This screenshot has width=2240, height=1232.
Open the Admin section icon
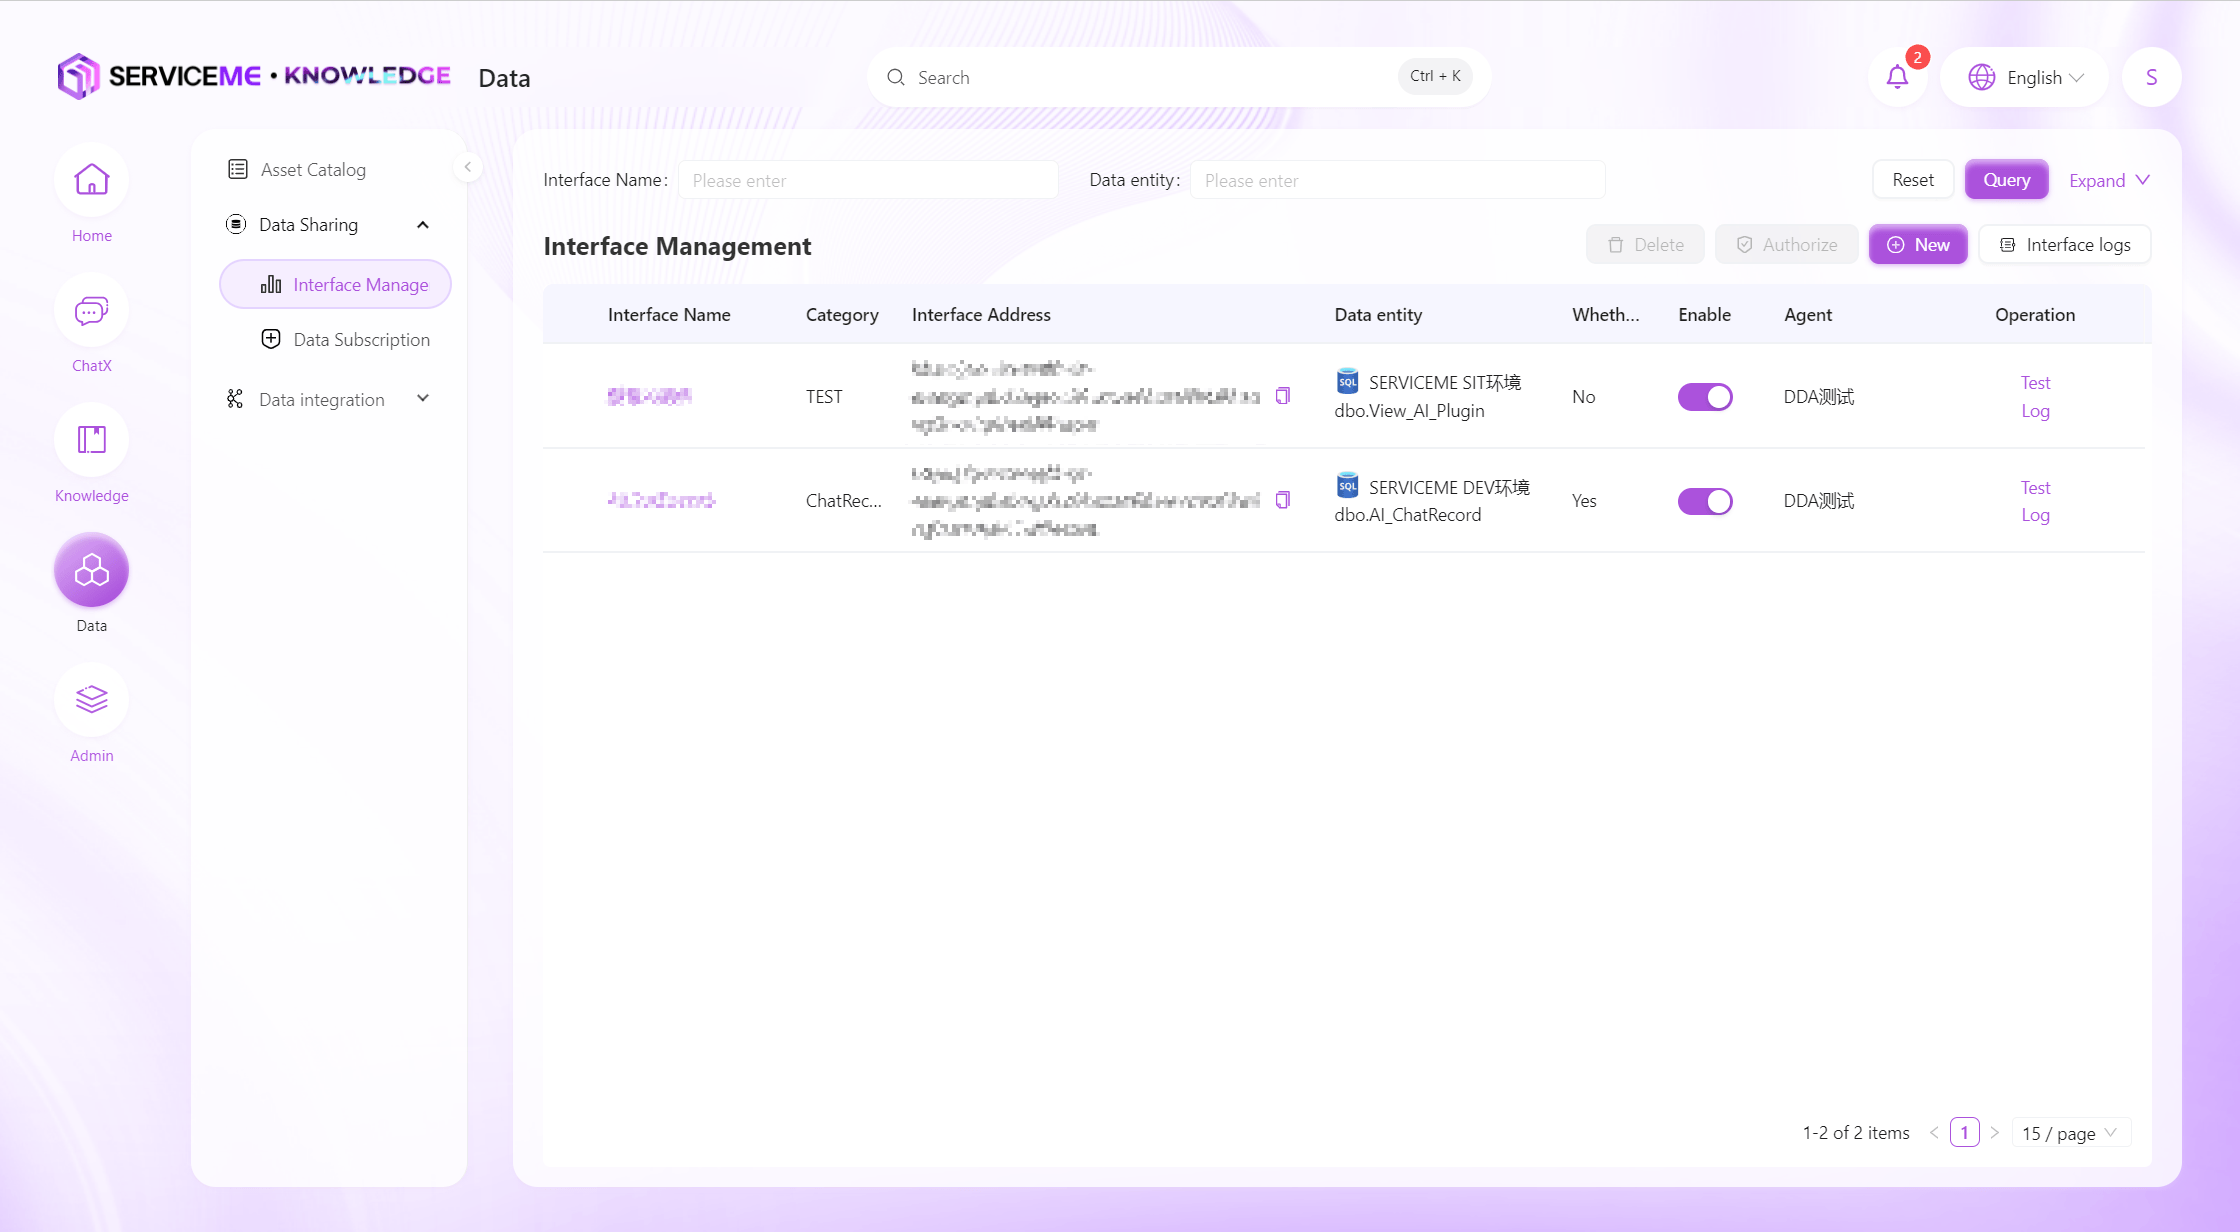[91, 700]
